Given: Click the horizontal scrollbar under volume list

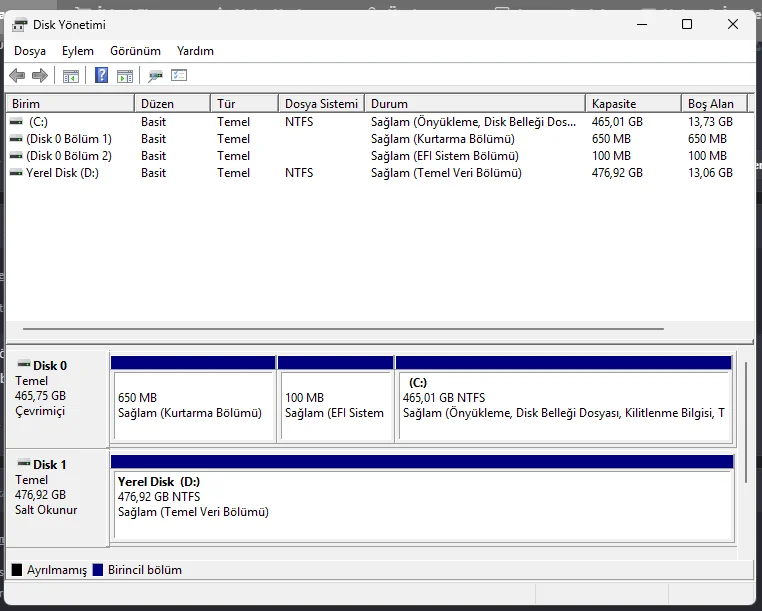Looking at the screenshot, I should click(x=343, y=329).
